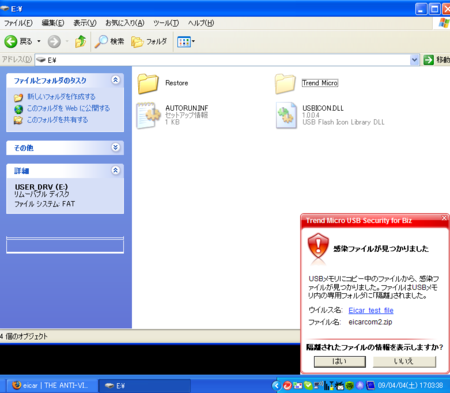This screenshot has height=393, width=450.
Task: Click the red Trend Micro tray icon
Action: click(287, 386)
